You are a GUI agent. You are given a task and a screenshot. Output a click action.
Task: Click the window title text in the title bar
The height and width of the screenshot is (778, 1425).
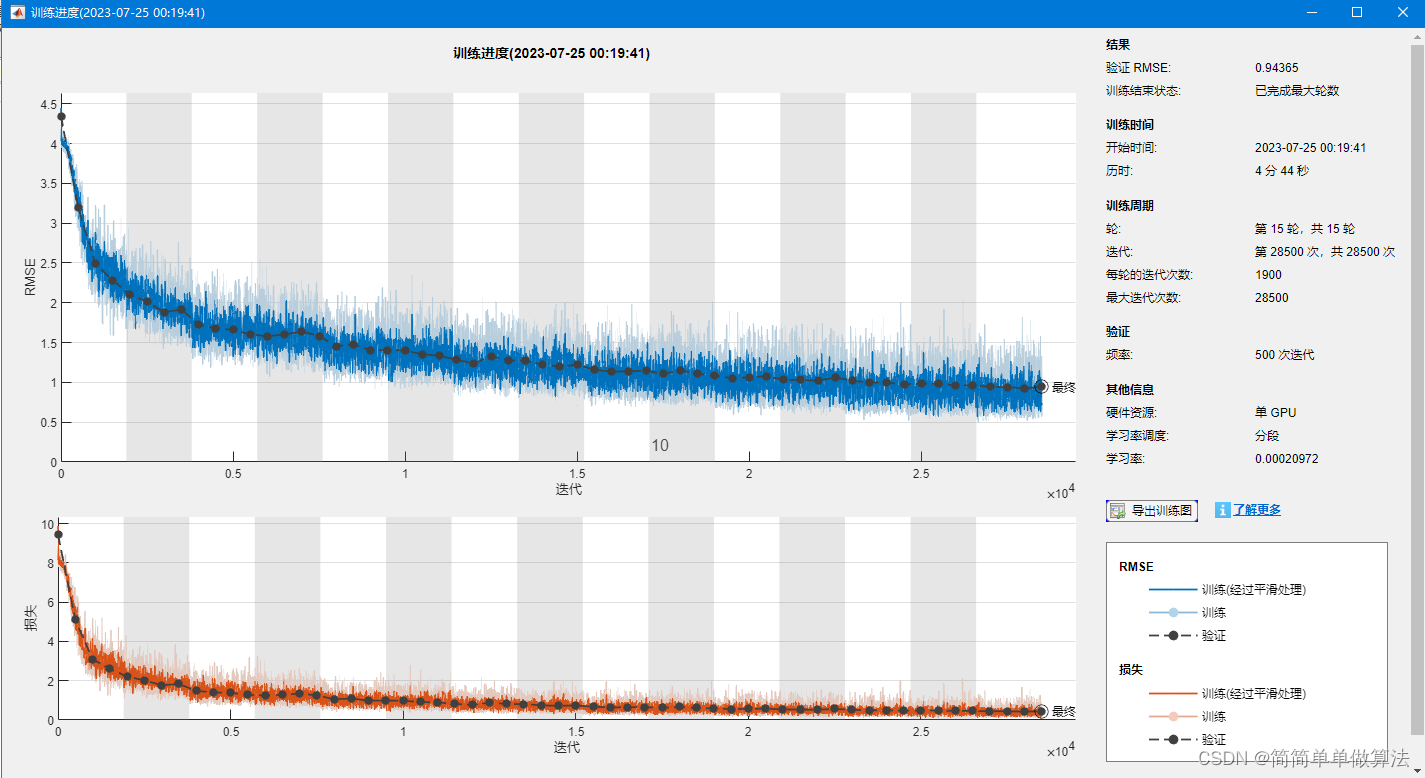(118, 13)
